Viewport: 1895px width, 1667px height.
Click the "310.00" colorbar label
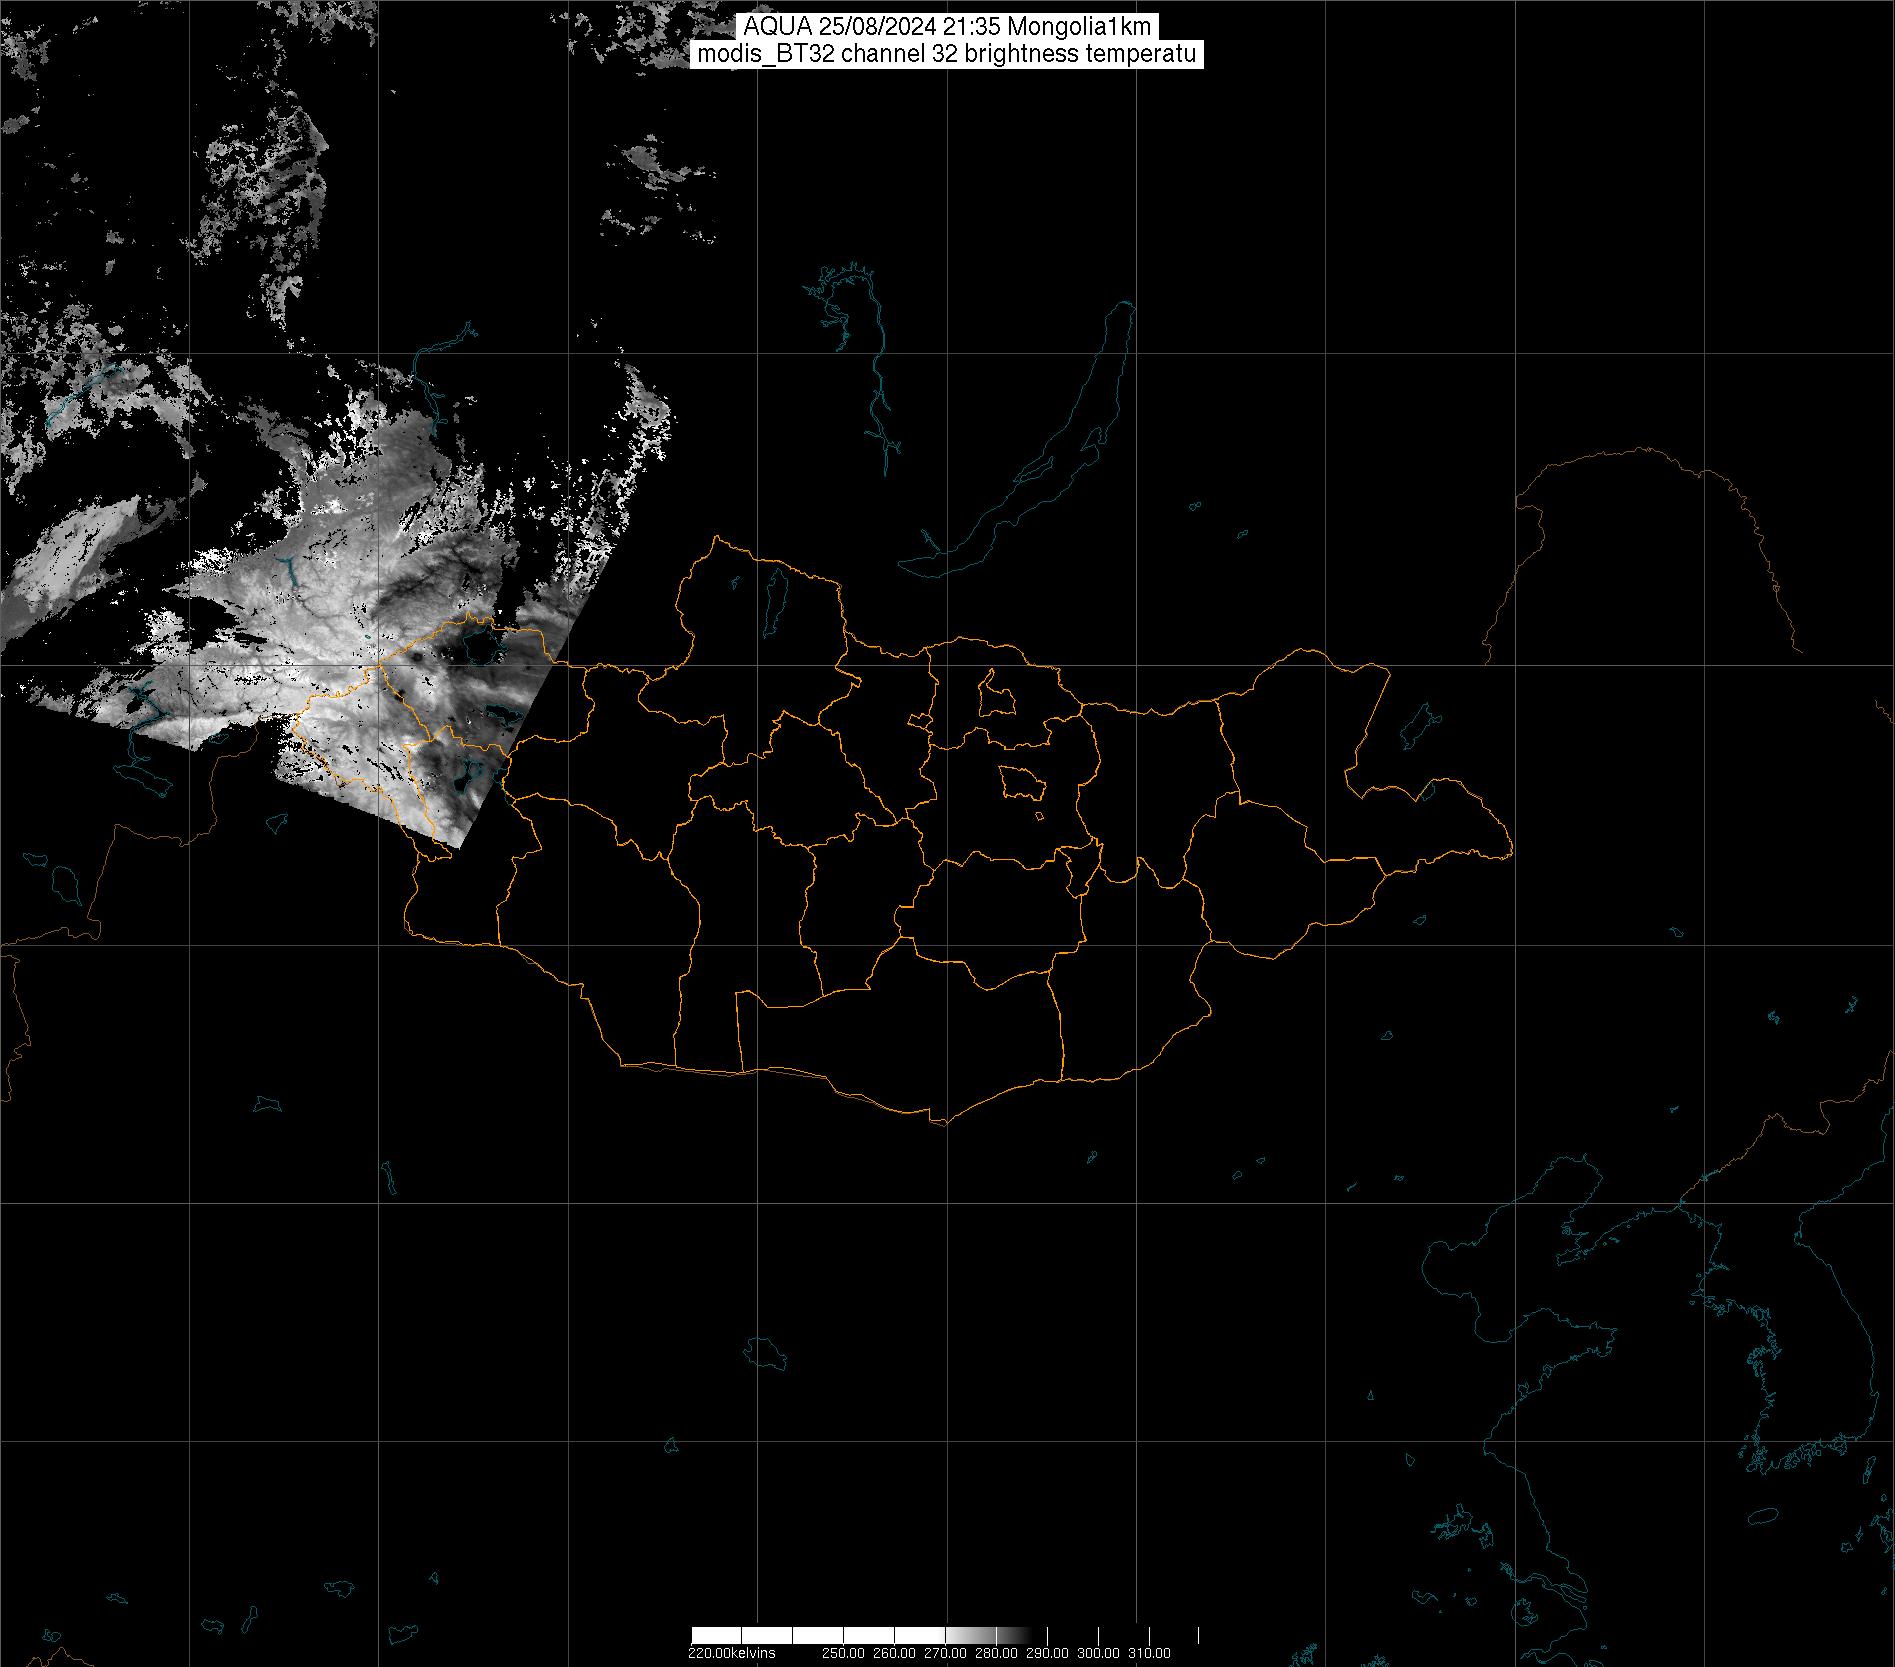[x=1149, y=1653]
